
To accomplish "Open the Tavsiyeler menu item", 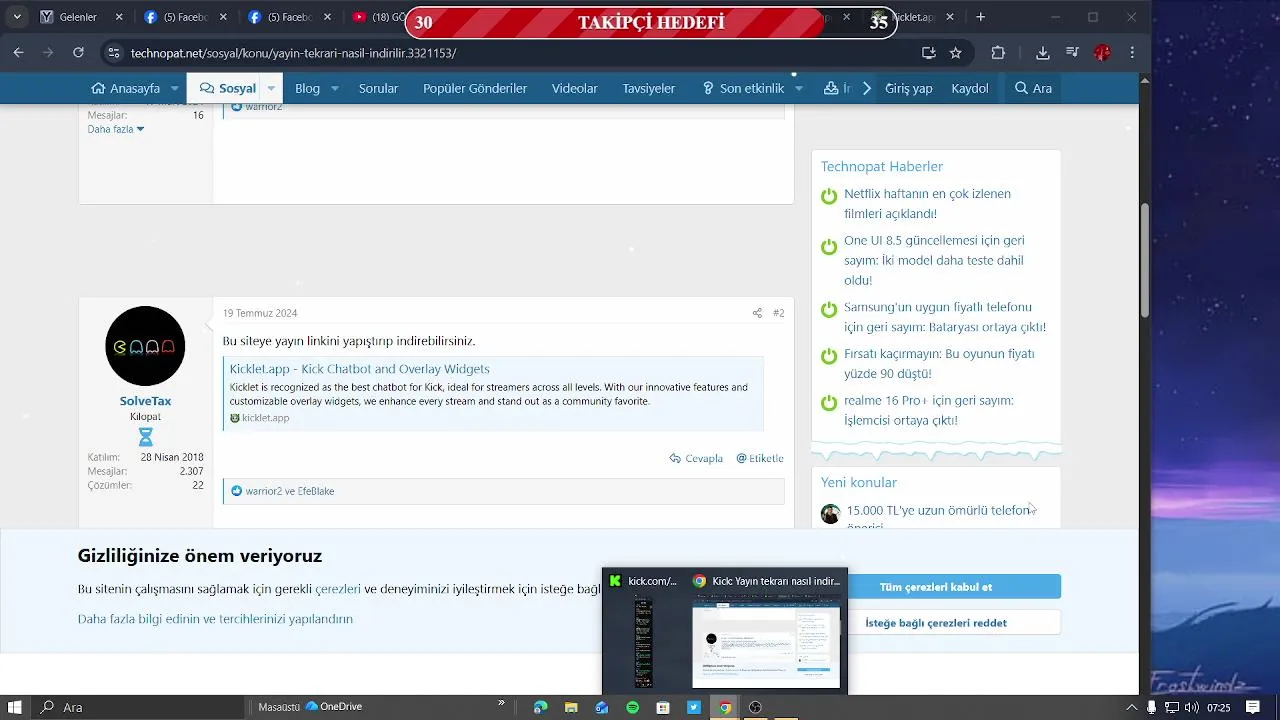I will 649,88.
